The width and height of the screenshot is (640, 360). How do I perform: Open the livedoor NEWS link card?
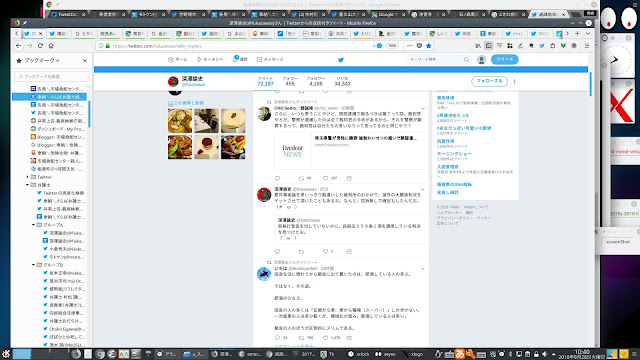(x=350, y=151)
